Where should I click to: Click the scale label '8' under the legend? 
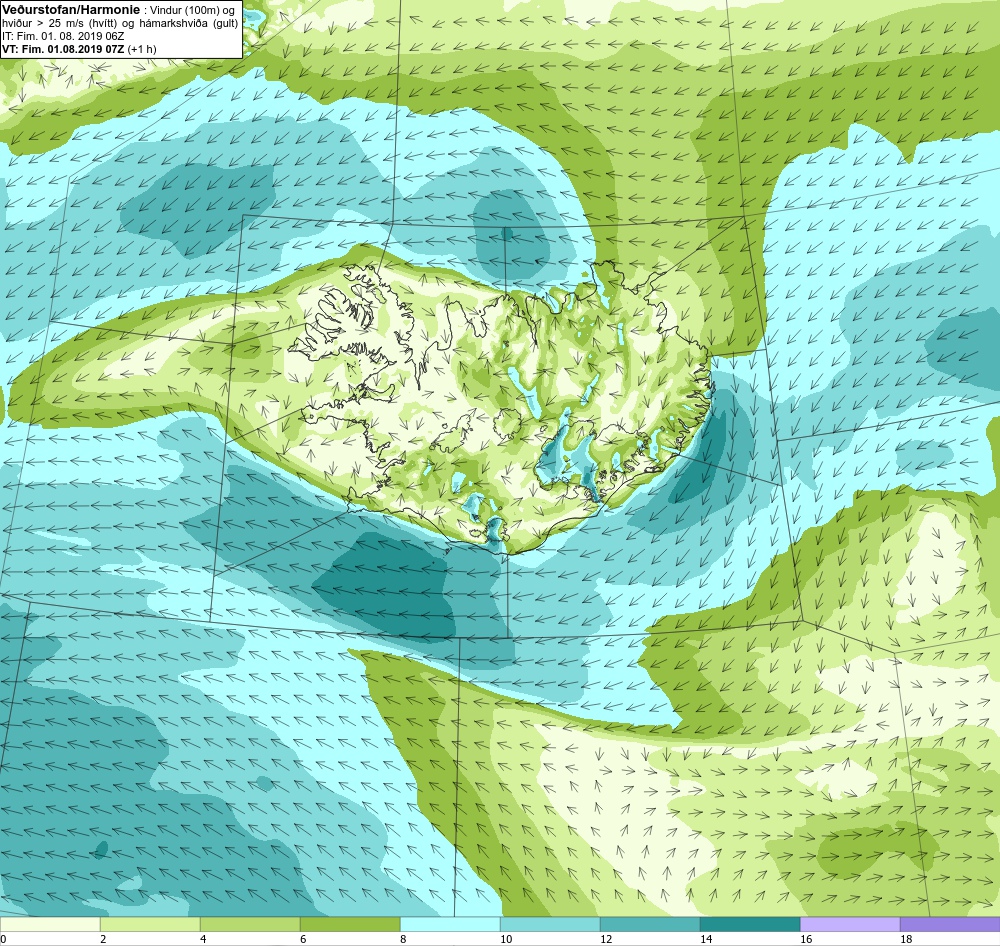click(403, 939)
